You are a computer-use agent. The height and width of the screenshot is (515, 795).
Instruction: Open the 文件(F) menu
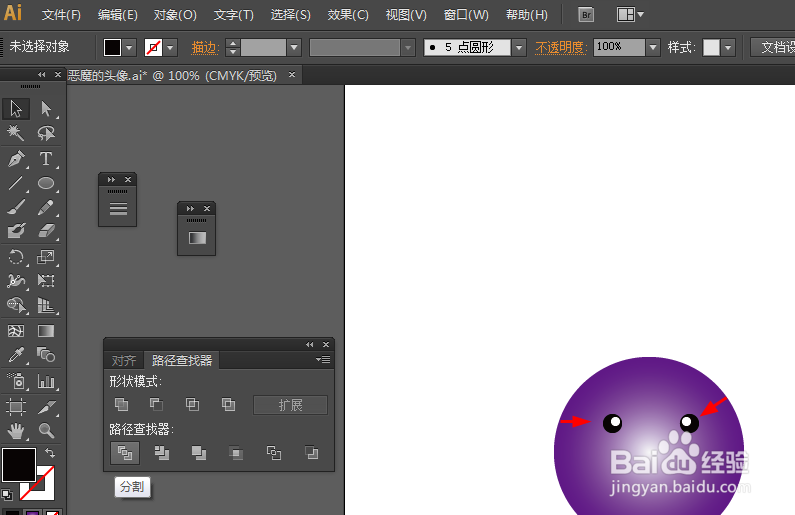click(61, 15)
